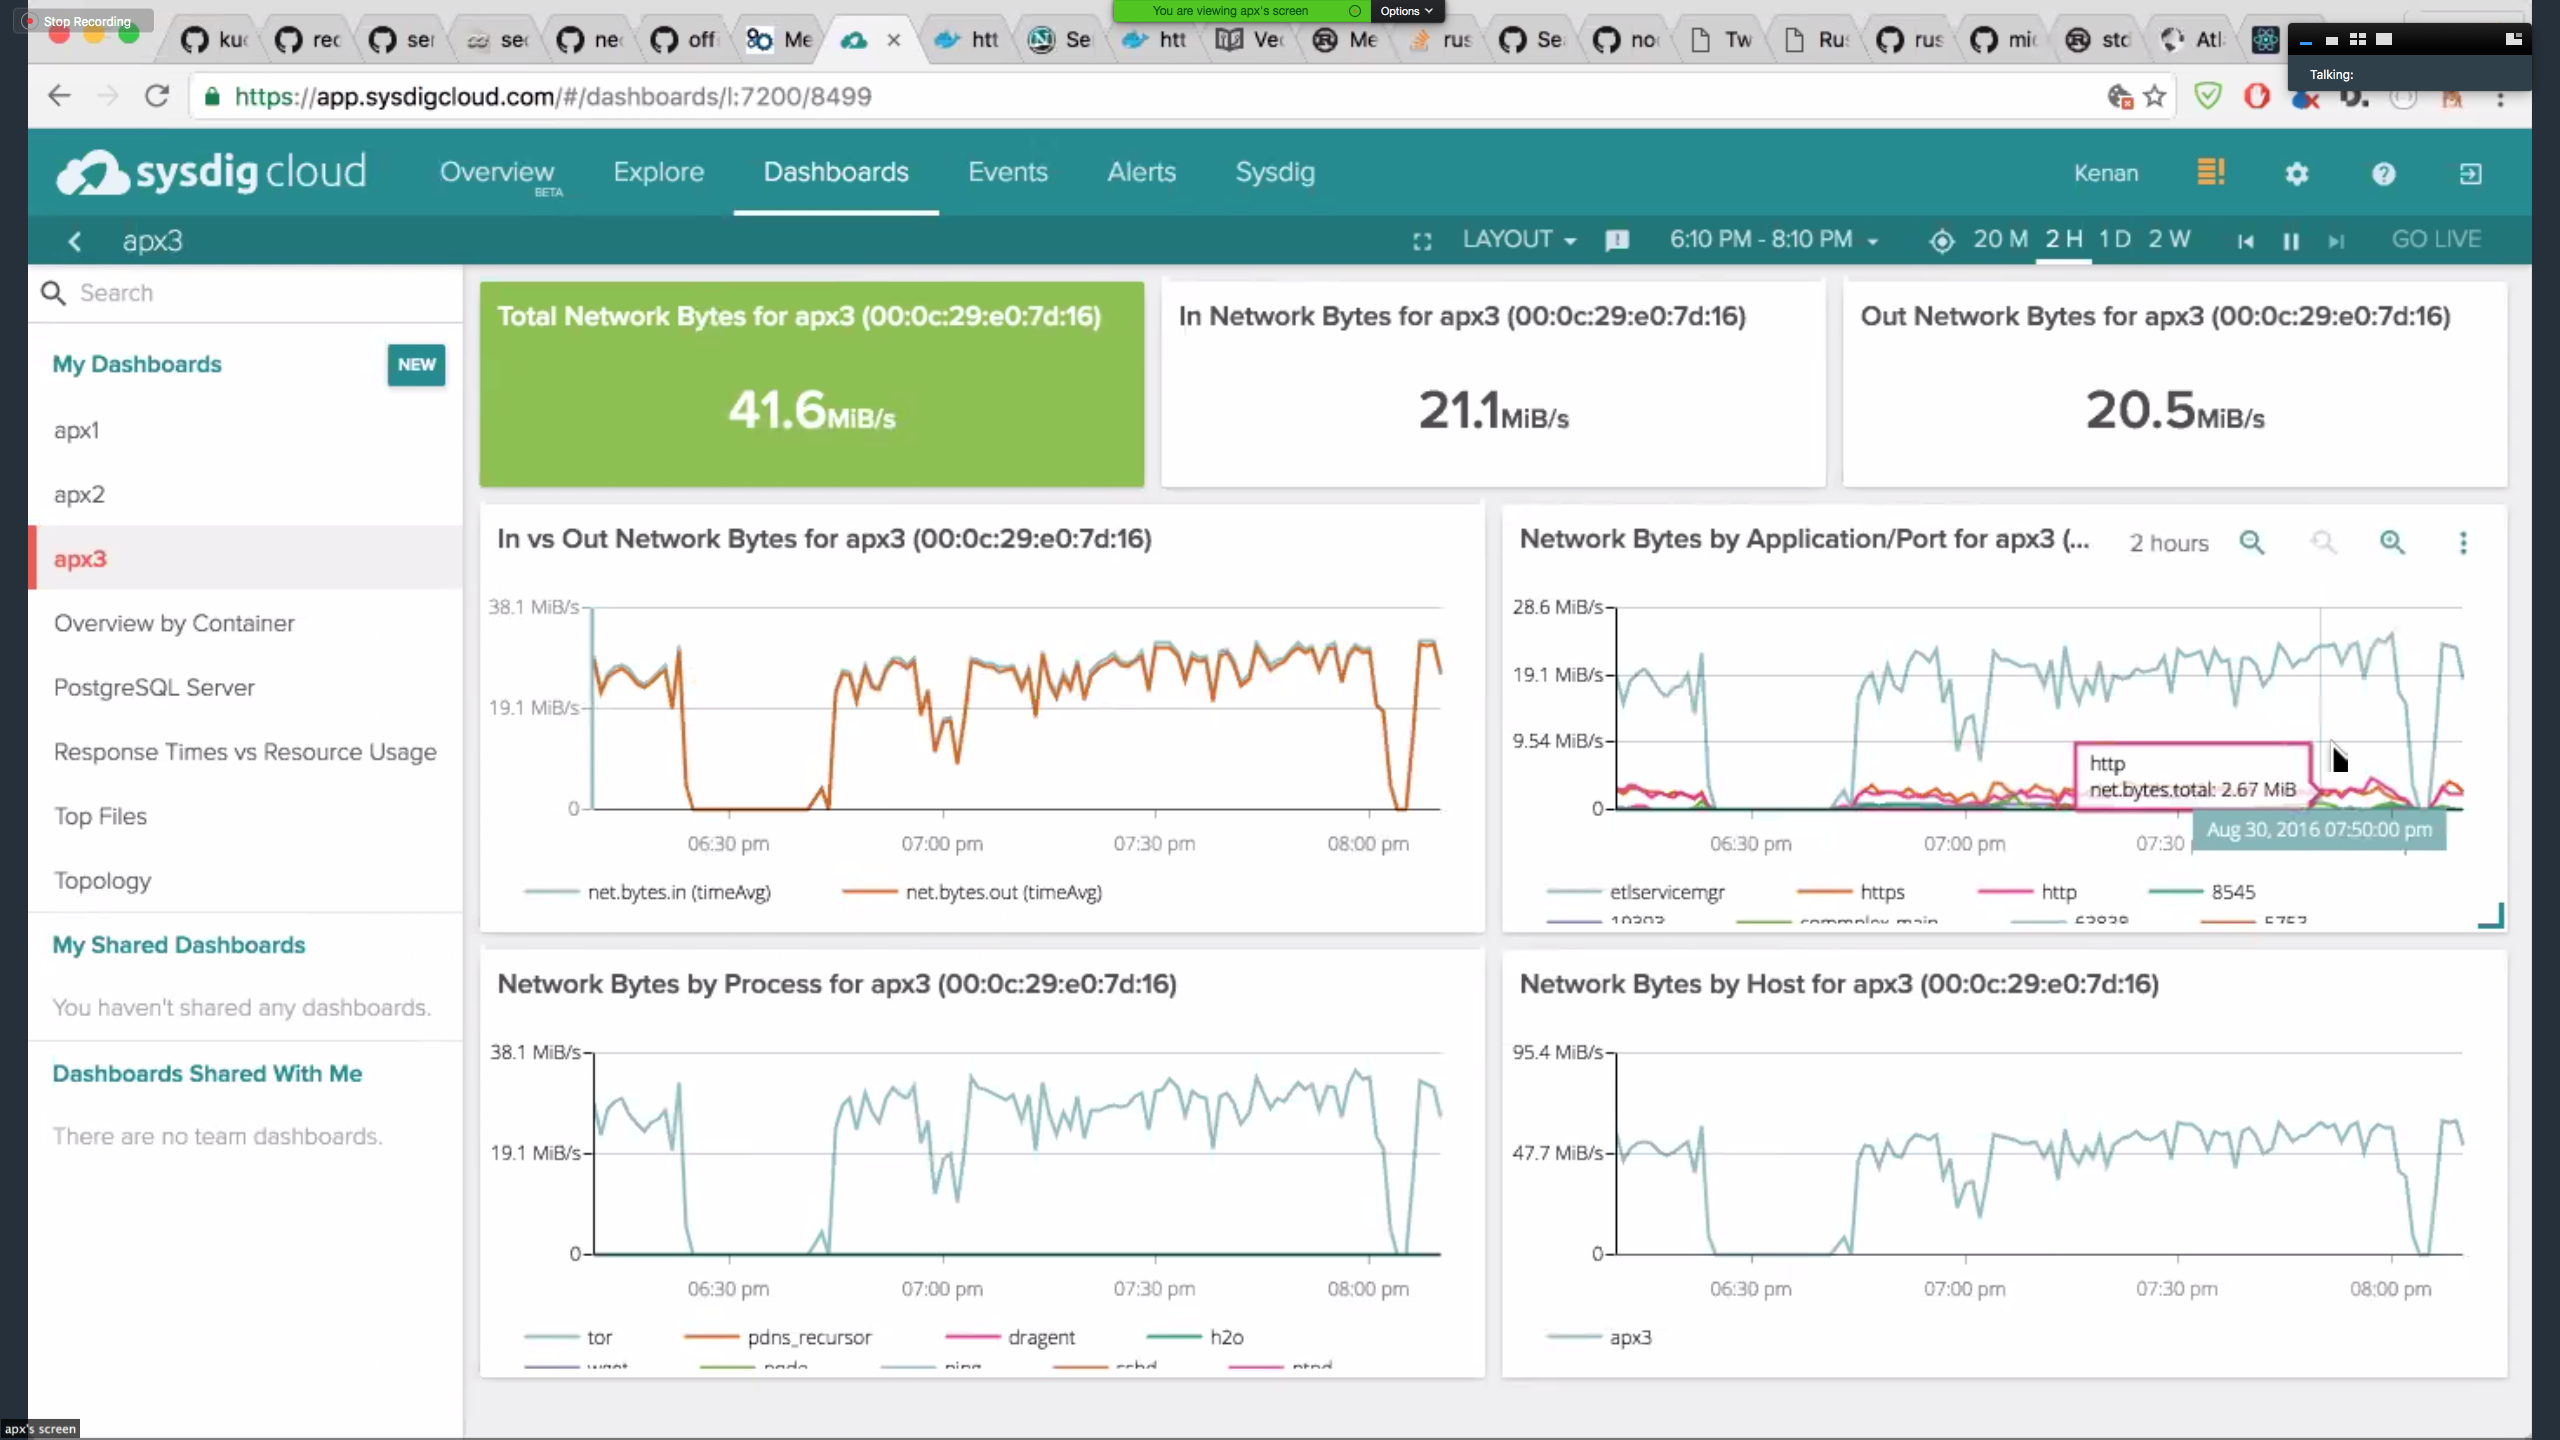2560x1440 pixels.
Task: Reload the browser page
Action: coord(156,96)
